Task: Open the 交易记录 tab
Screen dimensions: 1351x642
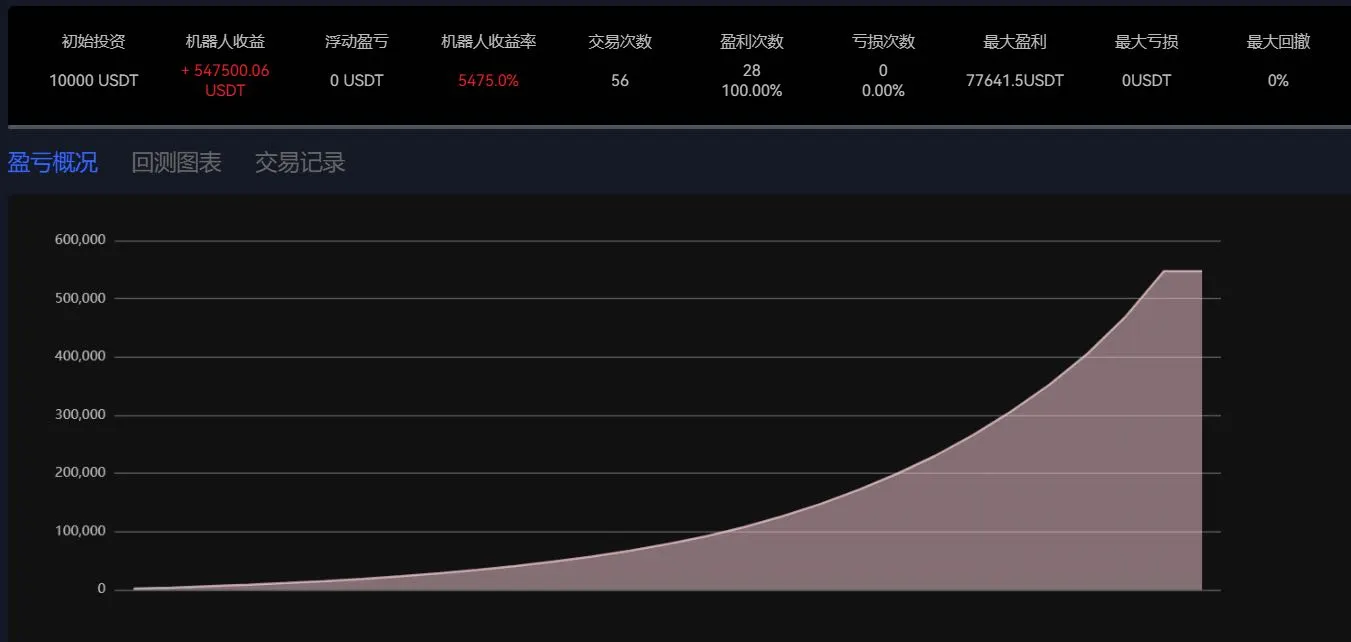Action: coord(300,163)
